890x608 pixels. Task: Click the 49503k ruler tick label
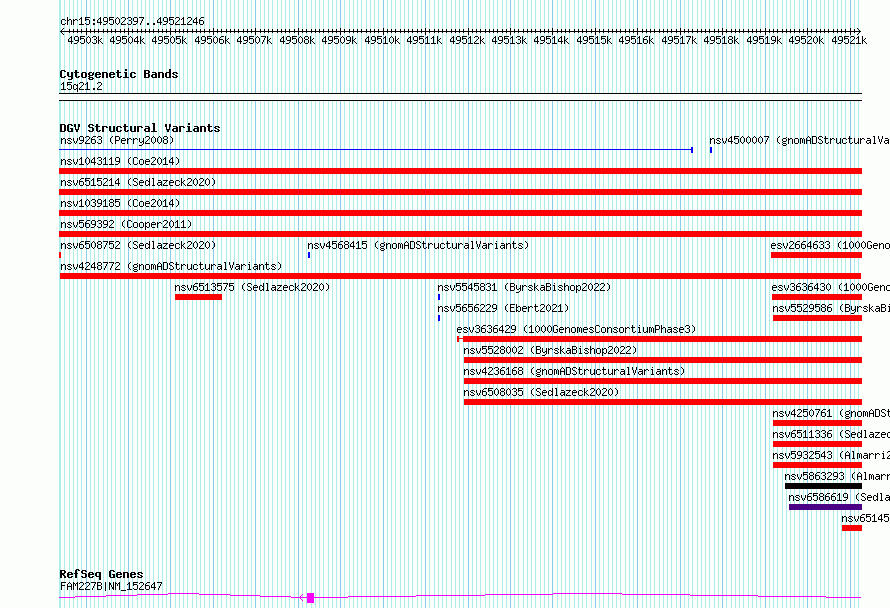point(85,40)
